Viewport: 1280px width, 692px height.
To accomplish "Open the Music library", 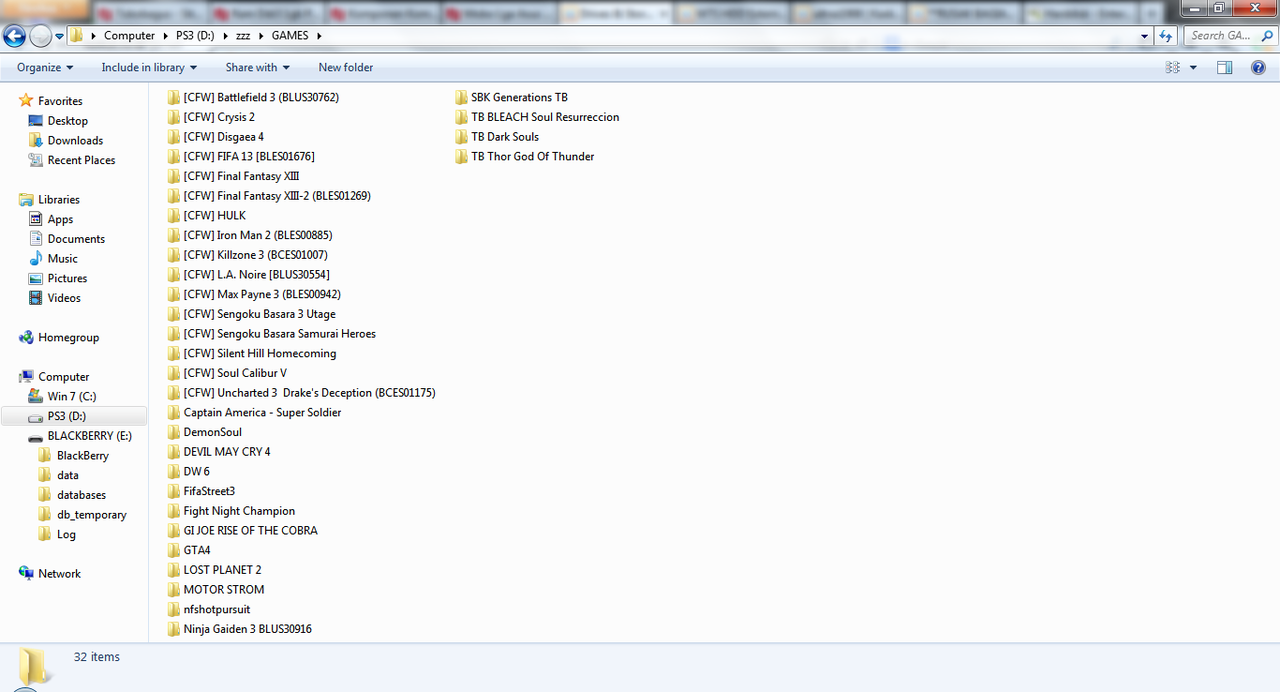I will 62,259.
